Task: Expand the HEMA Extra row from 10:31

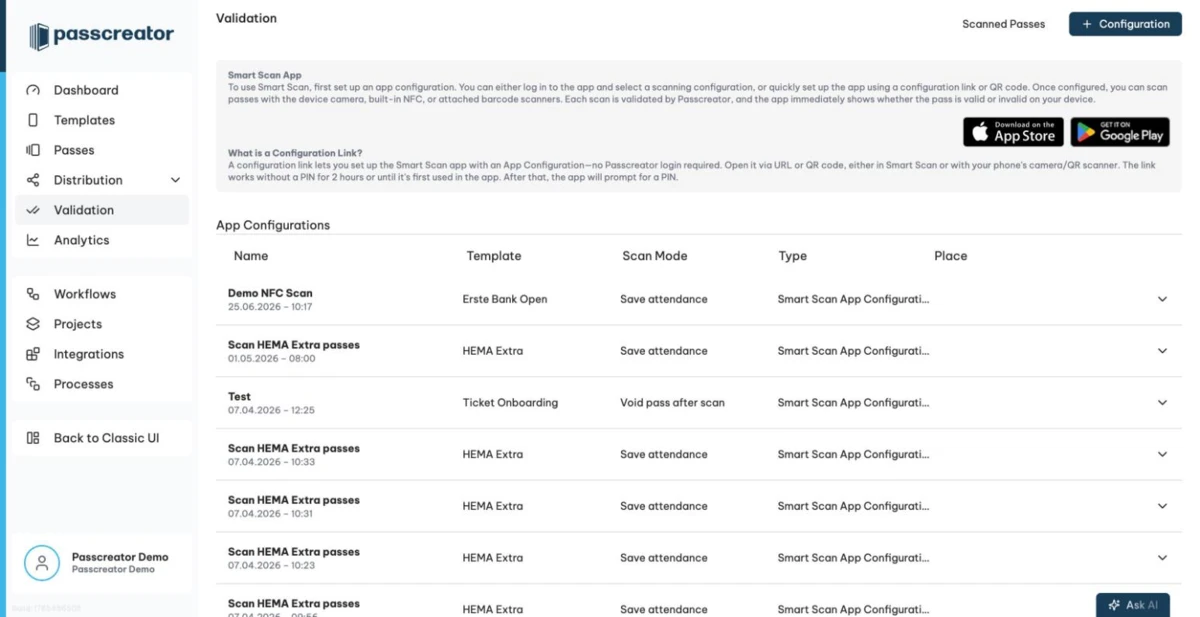Action: click(x=1162, y=506)
